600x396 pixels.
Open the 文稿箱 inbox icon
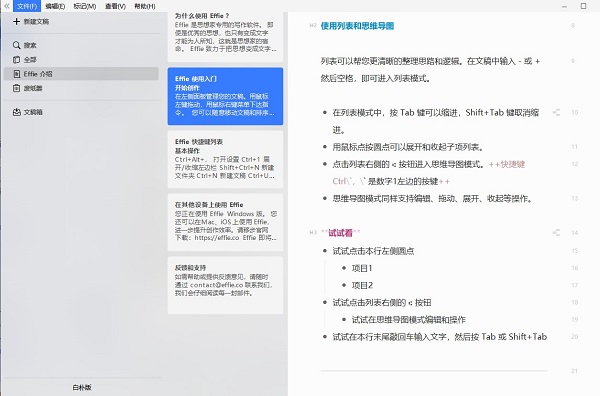tap(16, 112)
